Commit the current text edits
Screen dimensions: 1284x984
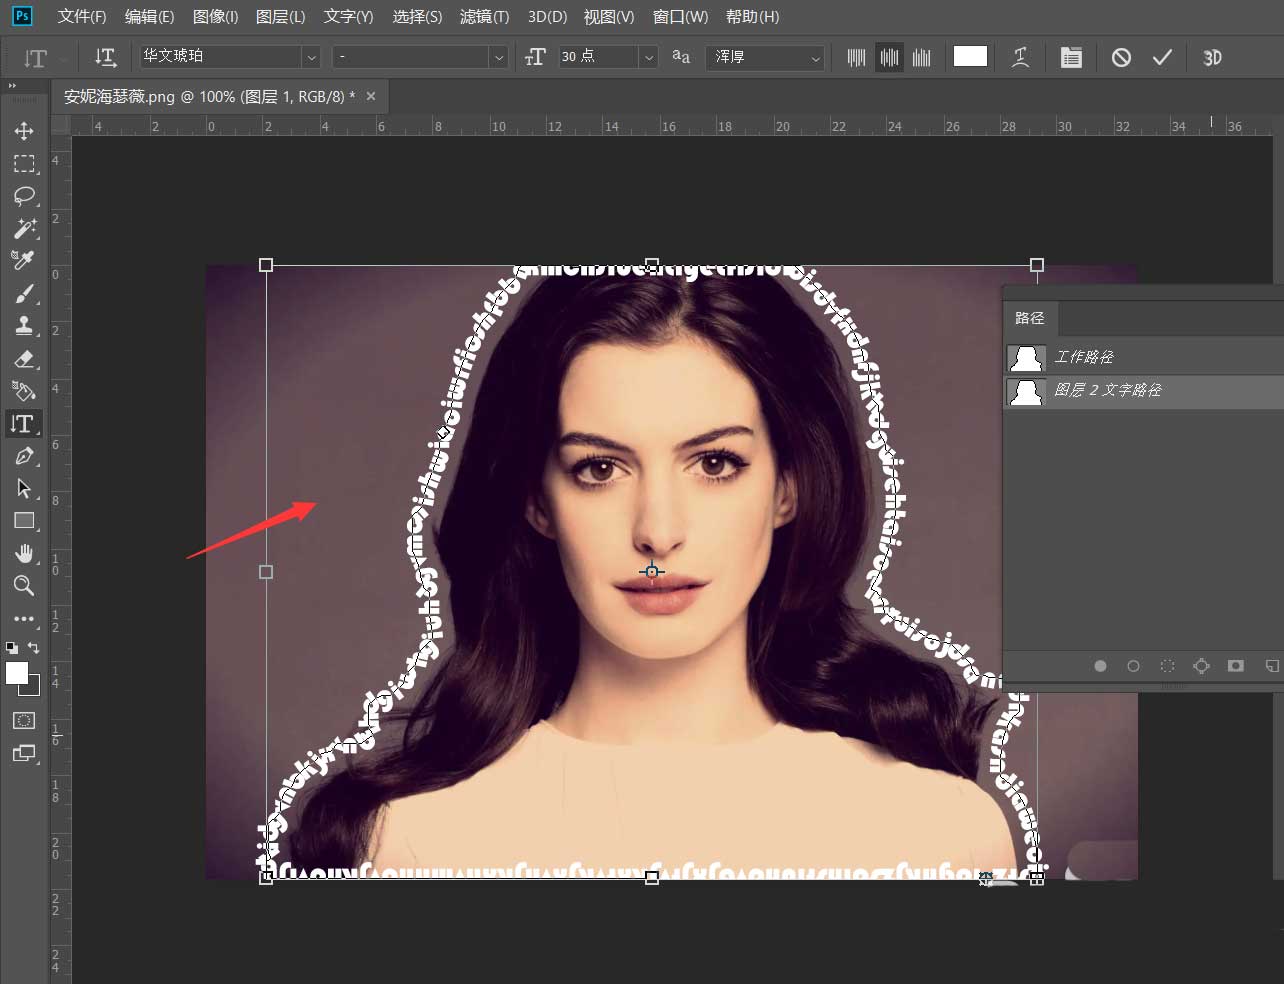coord(1162,57)
